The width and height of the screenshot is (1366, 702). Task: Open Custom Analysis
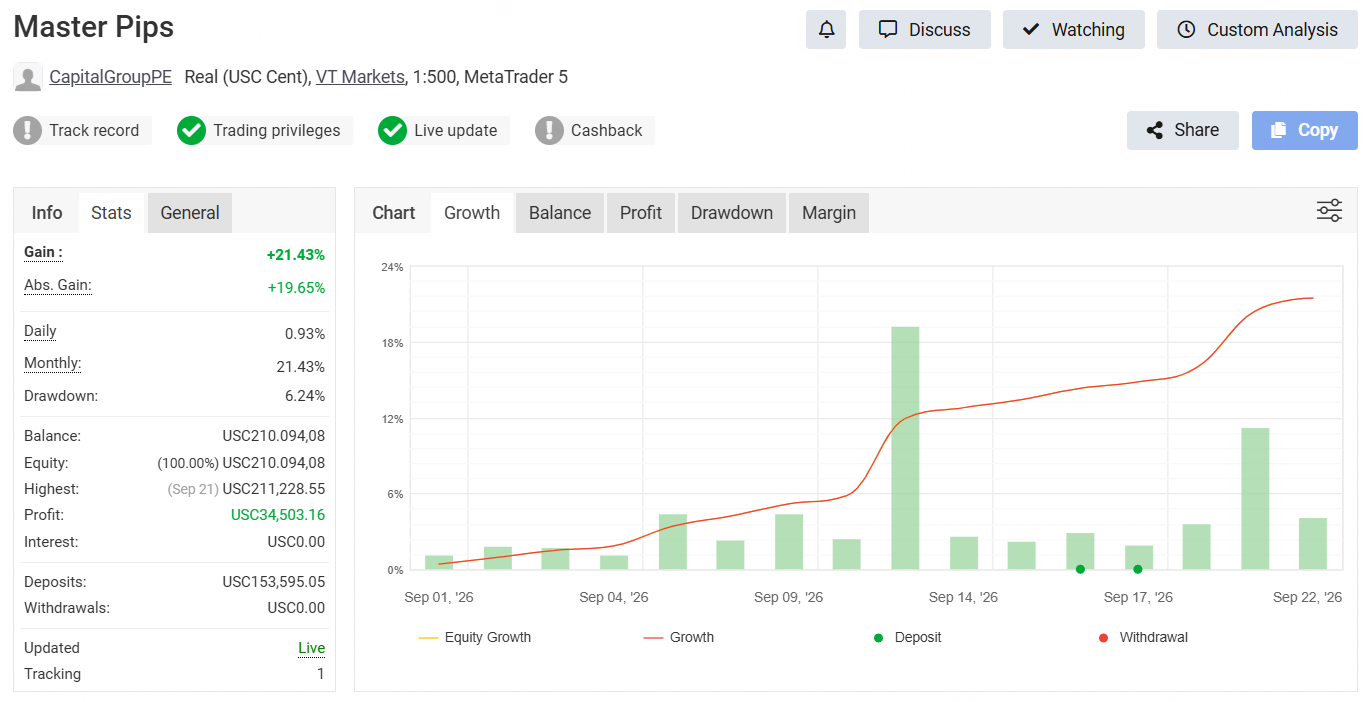click(1257, 30)
